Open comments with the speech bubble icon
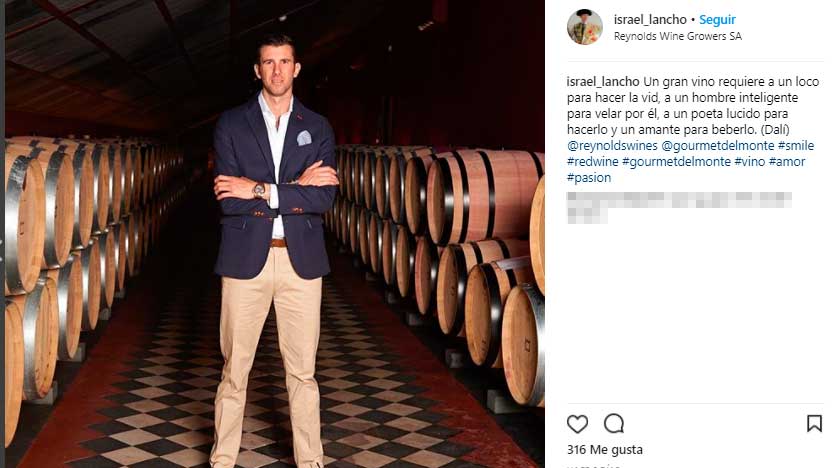This screenshot has height=468, width=832. tap(614, 423)
